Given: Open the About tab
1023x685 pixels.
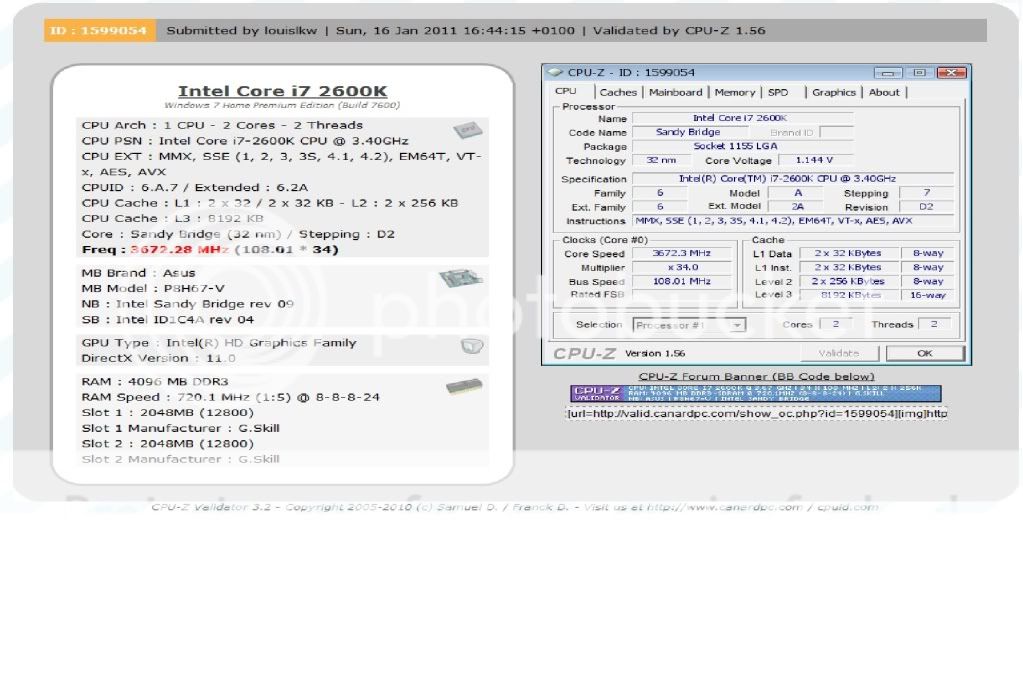Looking at the screenshot, I should 884,93.
